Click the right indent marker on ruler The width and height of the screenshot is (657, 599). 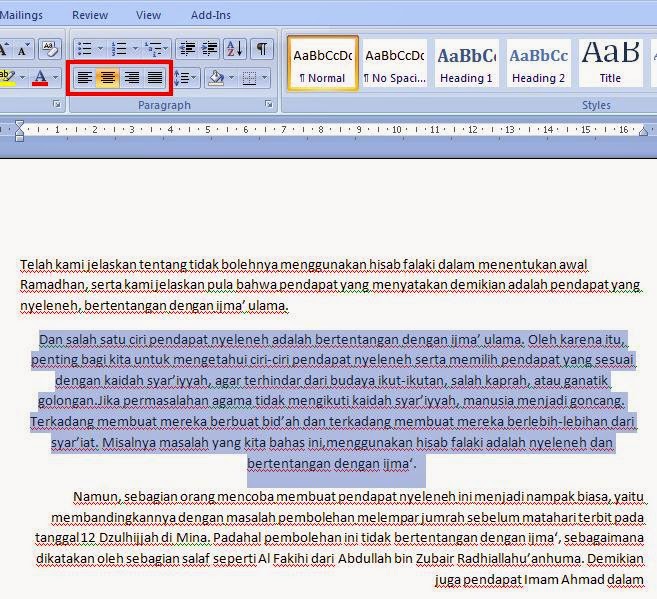click(x=644, y=131)
